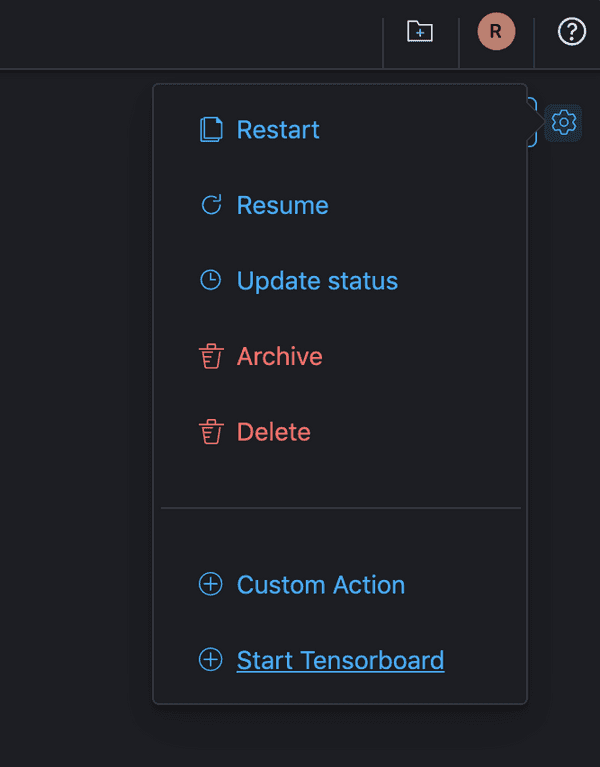Open the user avatar labeled R

[496, 32]
